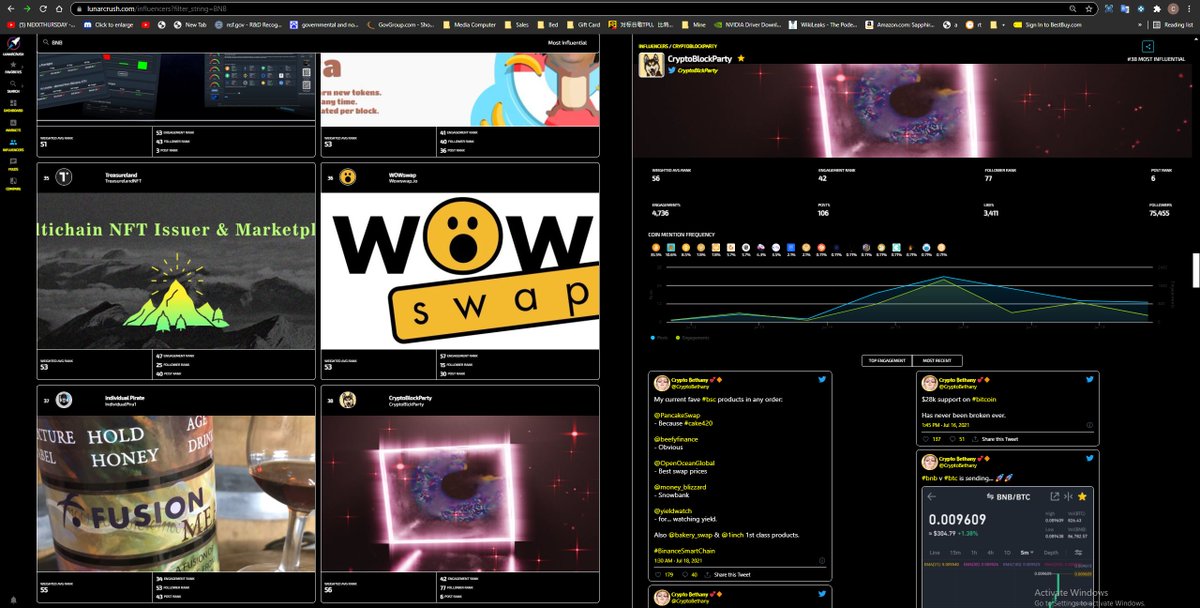The height and width of the screenshot is (608, 1200).
Task: Open the #BinanceSmartChain hashtag link
Action: [x=685, y=551]
